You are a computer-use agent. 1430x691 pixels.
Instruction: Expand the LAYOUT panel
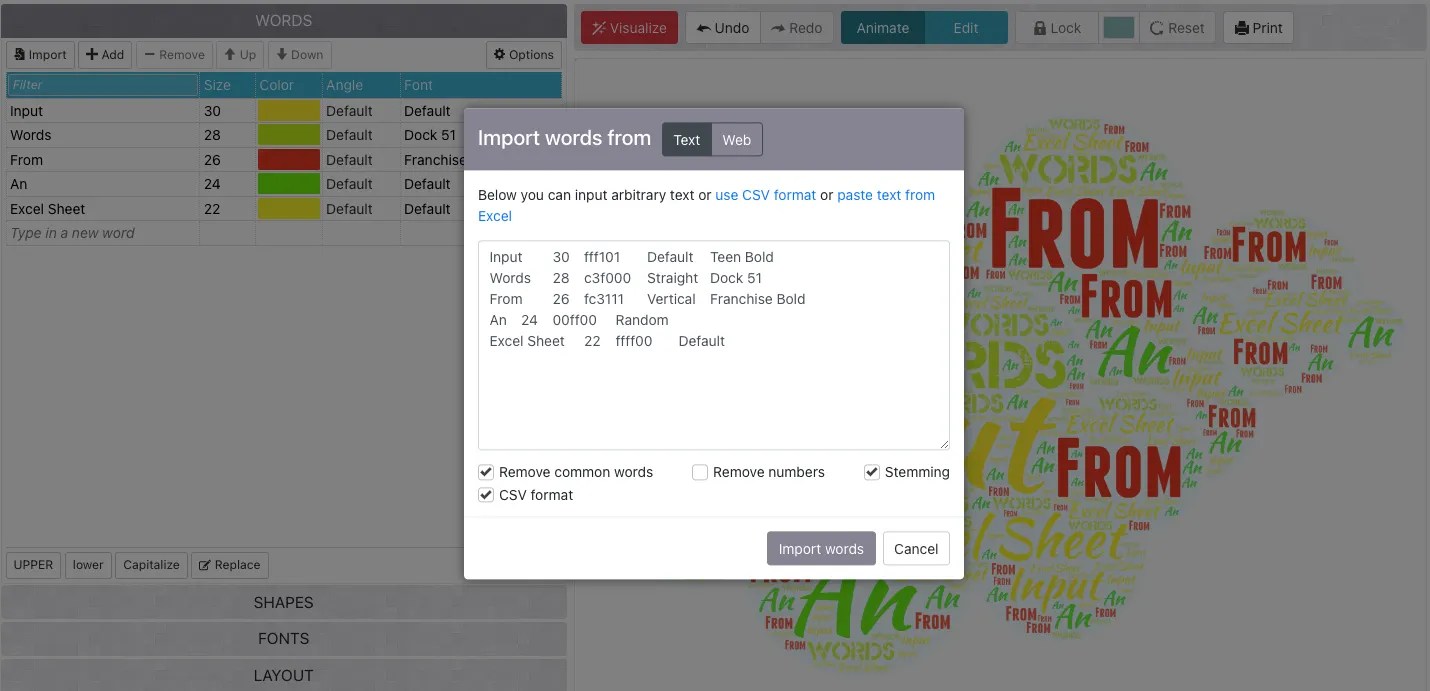tap(284, 675)
